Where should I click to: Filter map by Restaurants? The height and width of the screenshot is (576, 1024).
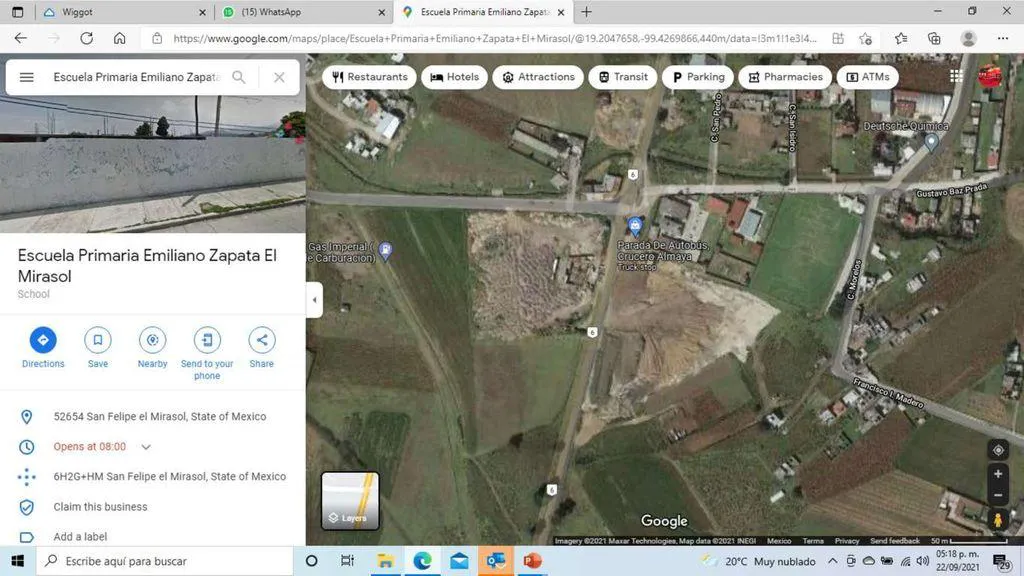click(370, 77)
